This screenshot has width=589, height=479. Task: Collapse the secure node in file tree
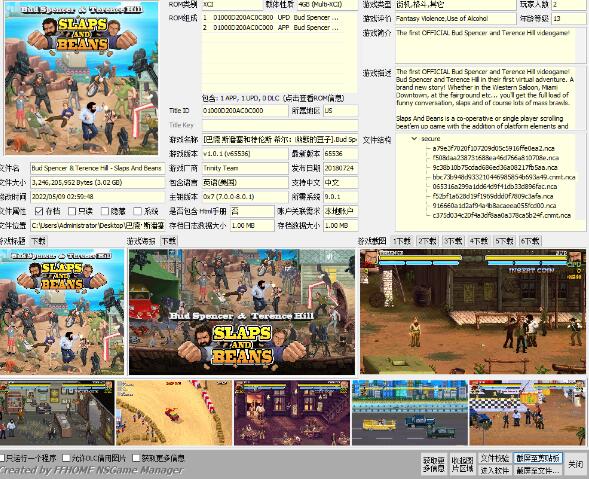coord(414,139)
